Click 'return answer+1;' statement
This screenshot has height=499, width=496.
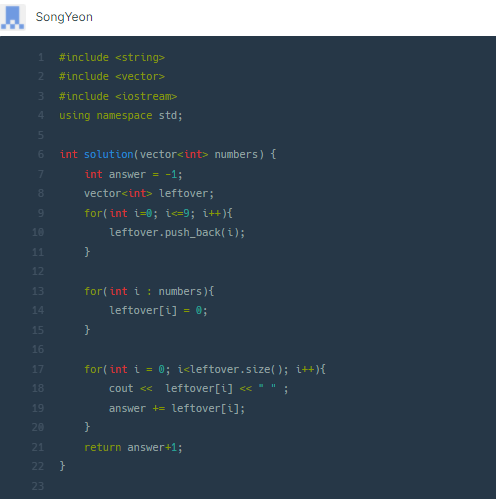pyautogui.click(x=133, y=447)
